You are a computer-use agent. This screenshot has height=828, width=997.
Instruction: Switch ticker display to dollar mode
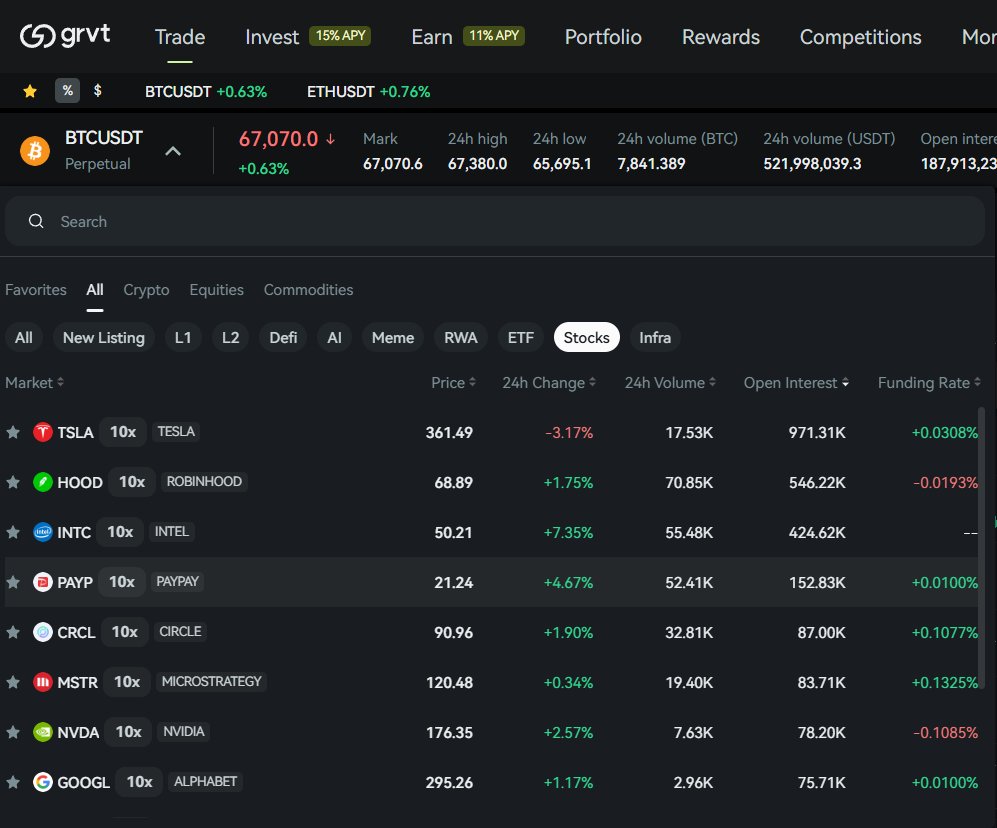(97, 91)
